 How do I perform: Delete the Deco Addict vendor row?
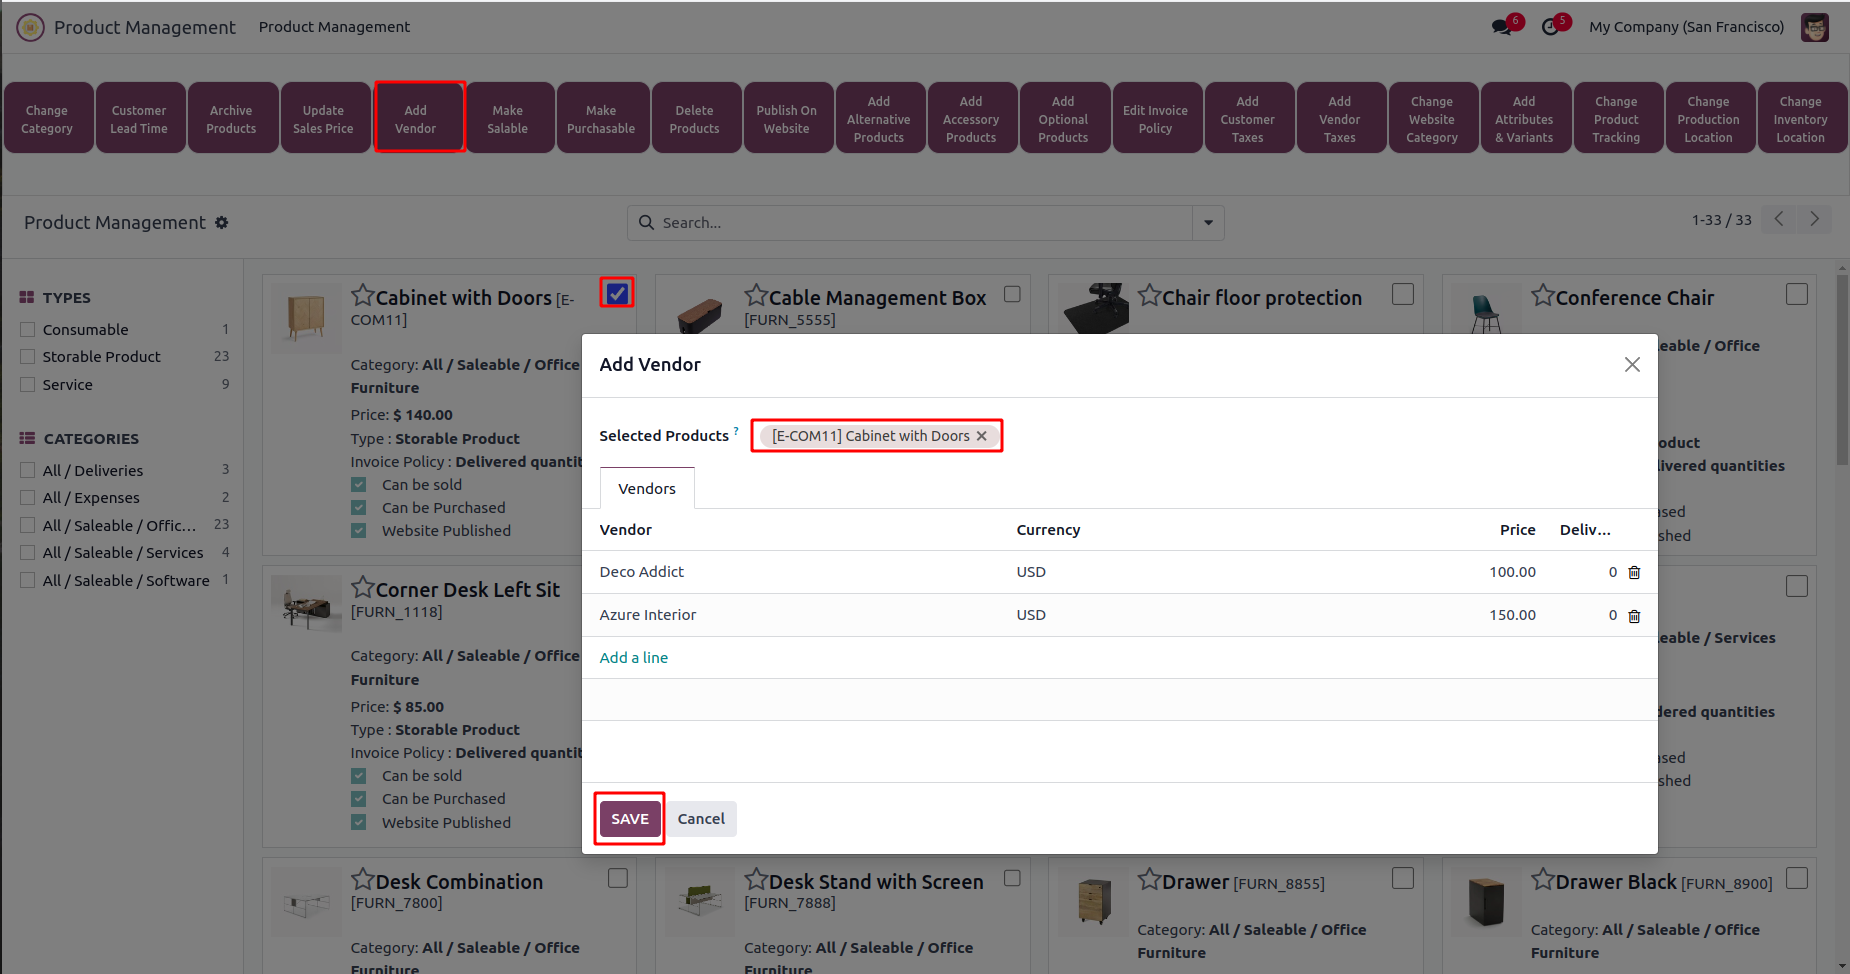tap(1634, 572)
